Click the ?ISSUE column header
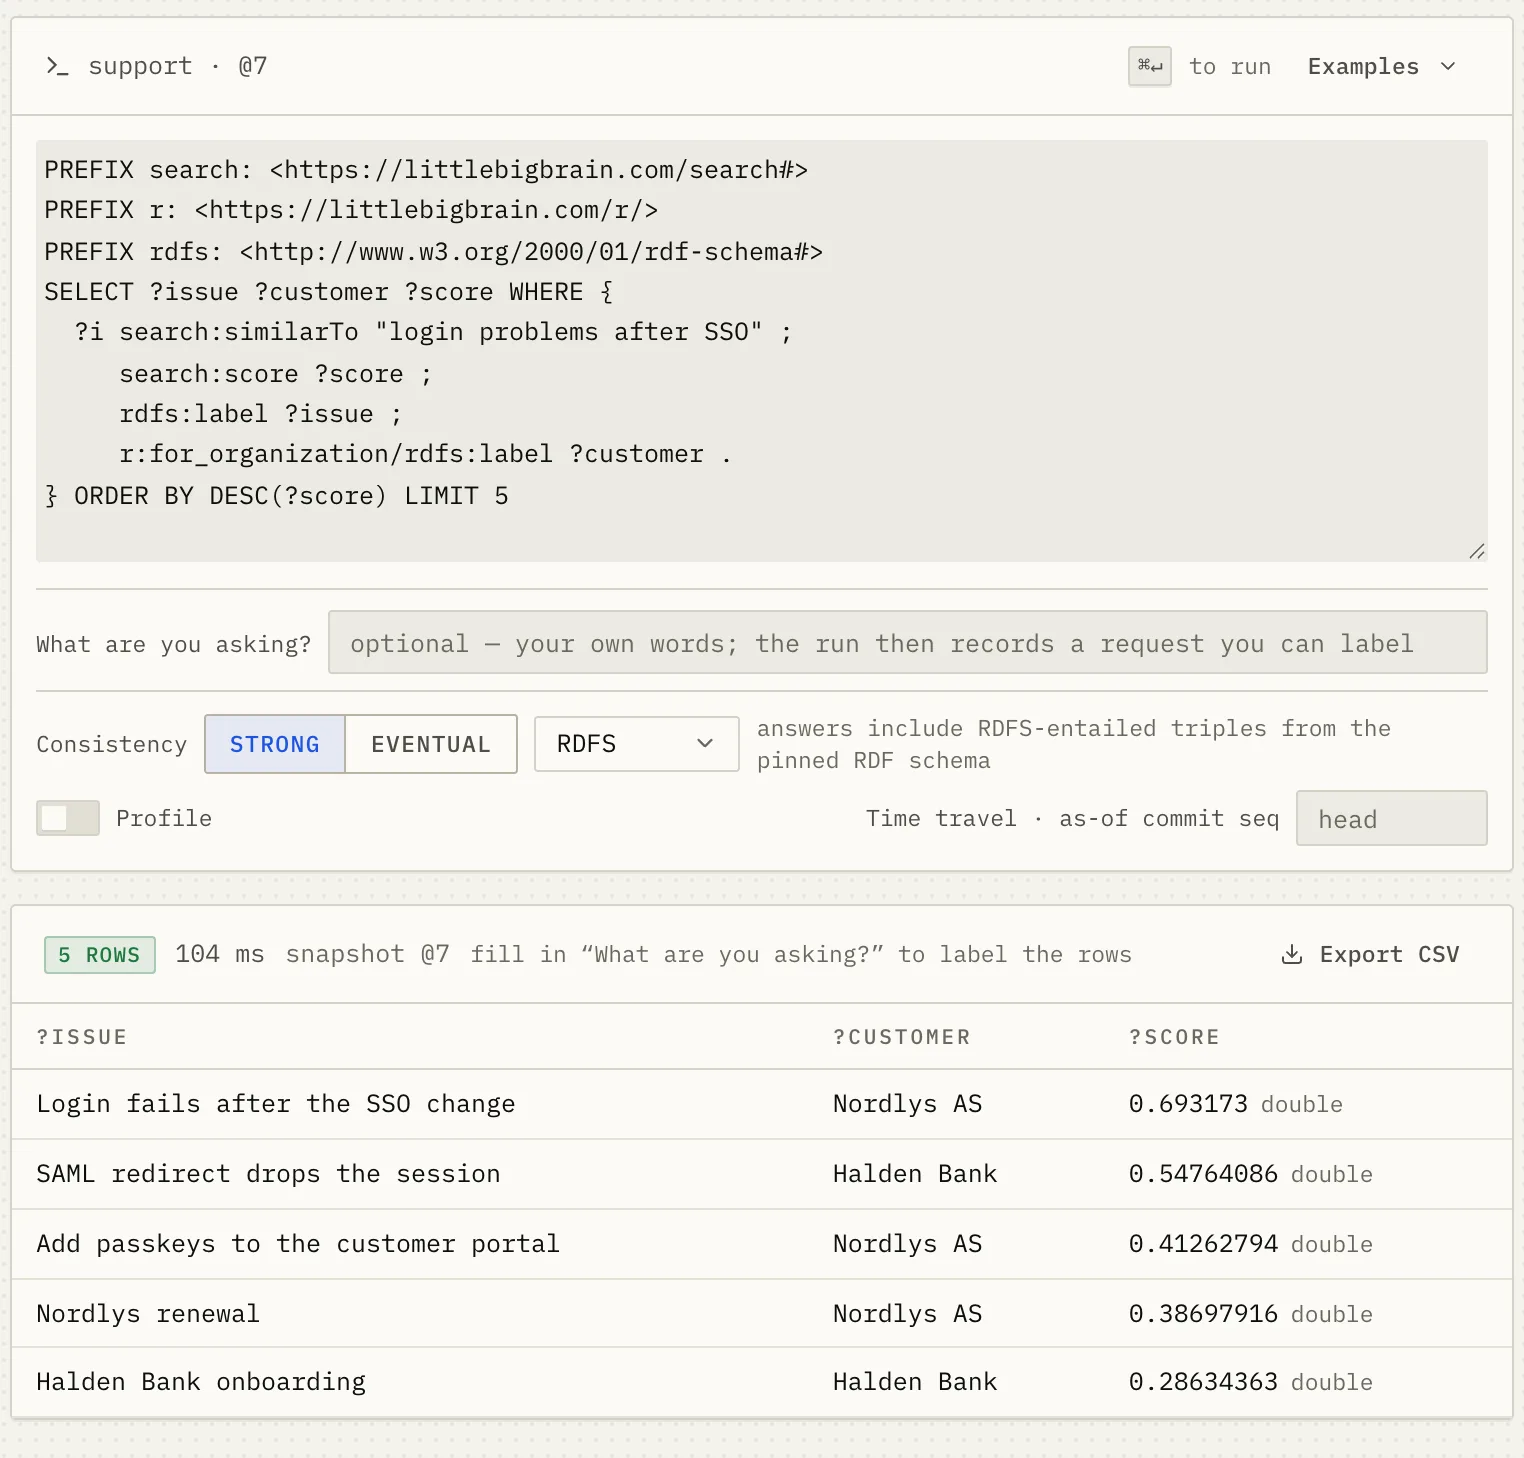The height and width of the screenshot is (1458, 1524). coord(82,1037)
